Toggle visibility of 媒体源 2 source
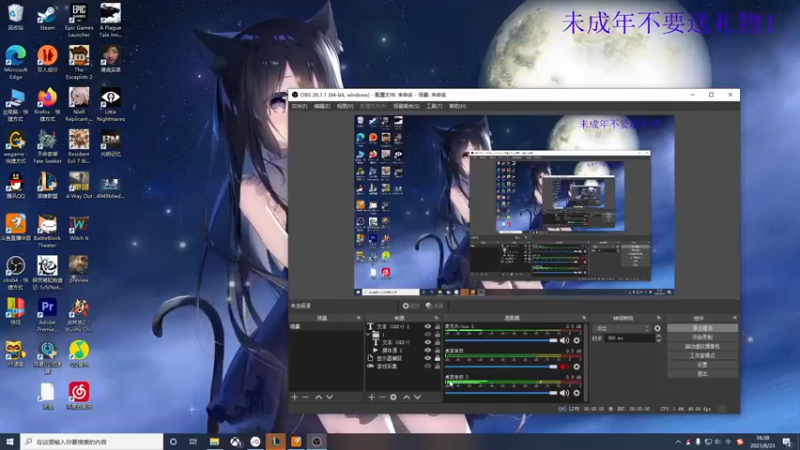800x450 pixels. click(428, 351)
